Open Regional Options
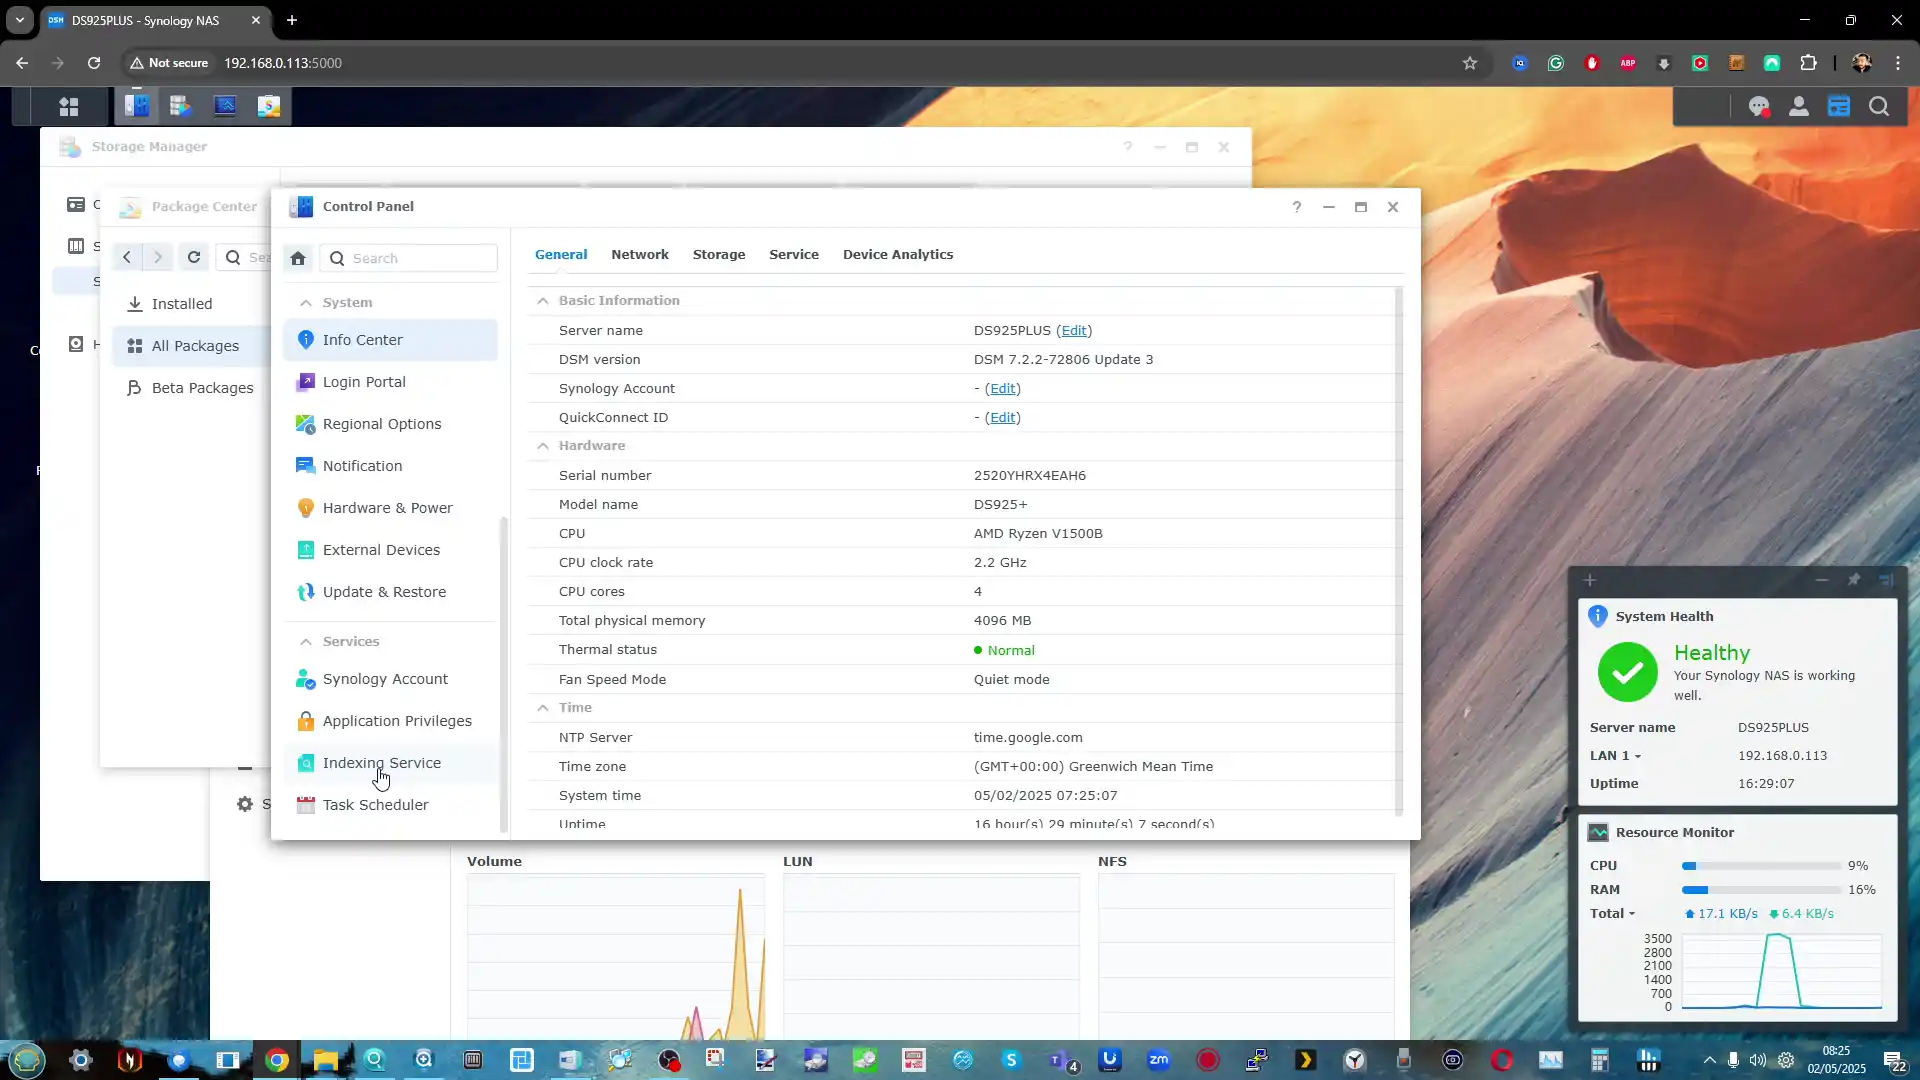This screenshot has height=1080, width=1920. [390, 424]
